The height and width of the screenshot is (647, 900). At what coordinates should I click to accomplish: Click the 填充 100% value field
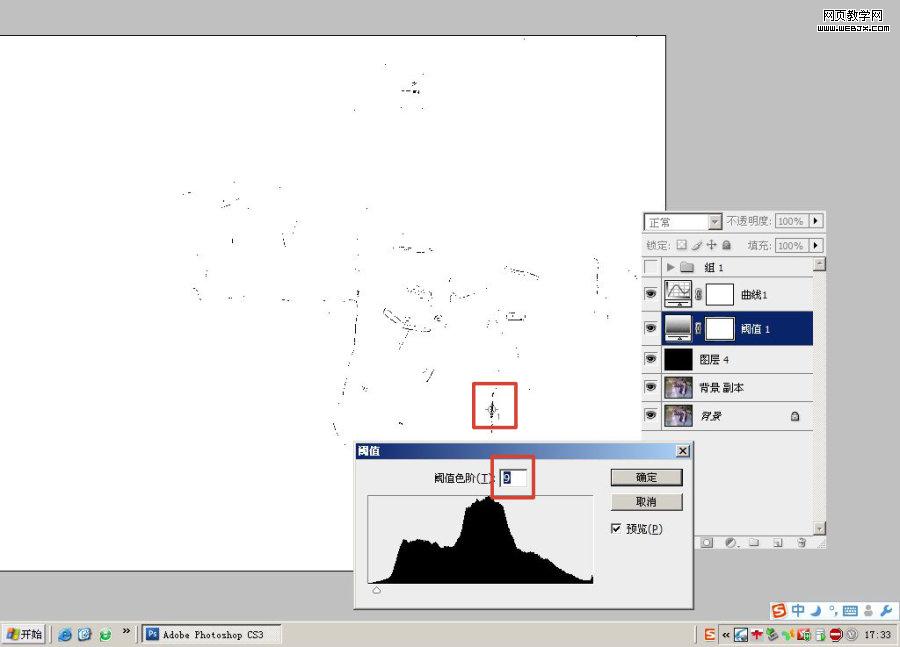pos(792,246)
